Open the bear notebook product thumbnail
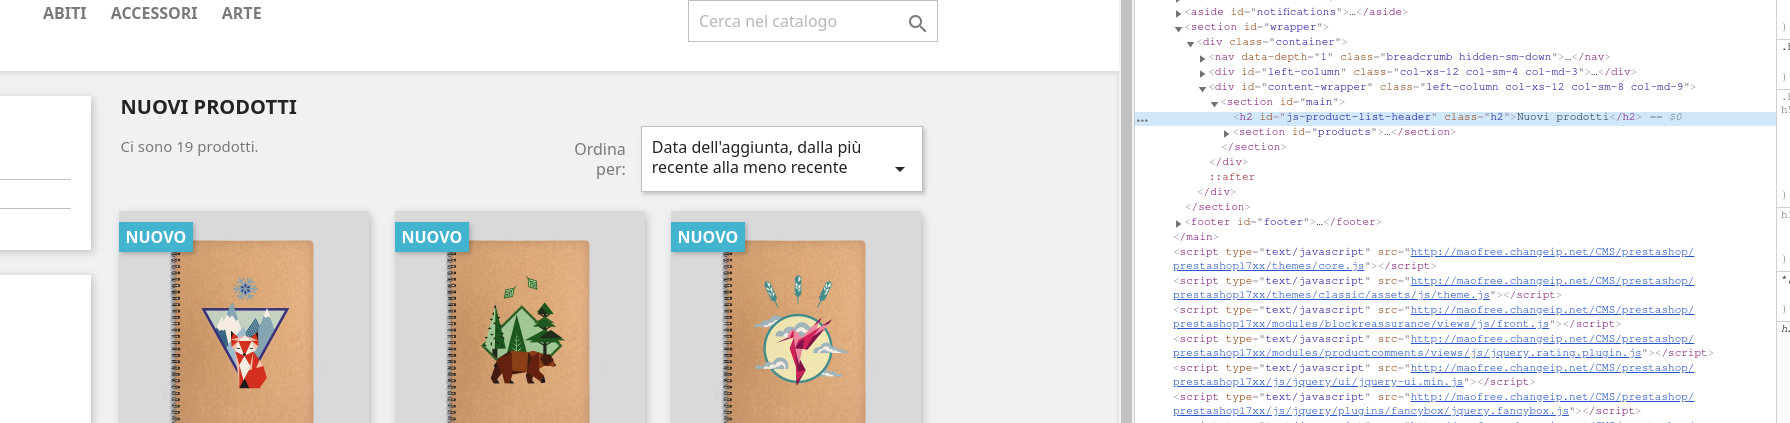 coord(521,317)
